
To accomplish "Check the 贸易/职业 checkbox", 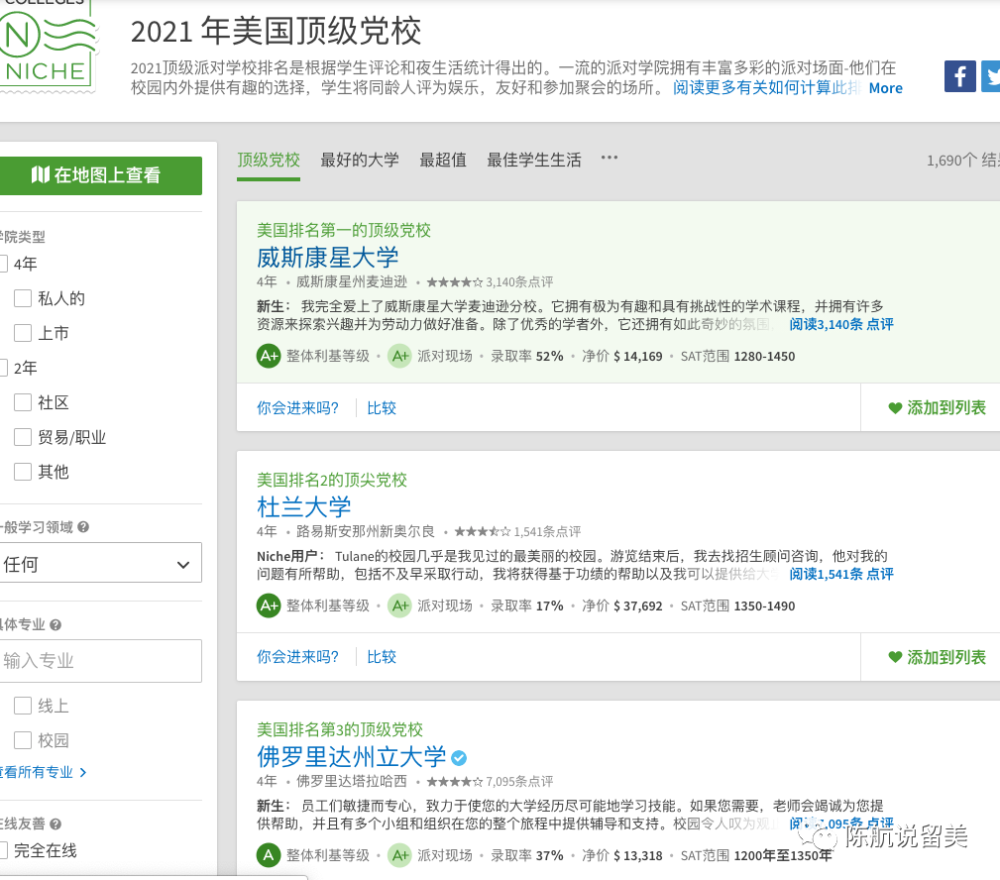I will click(23, 437).
